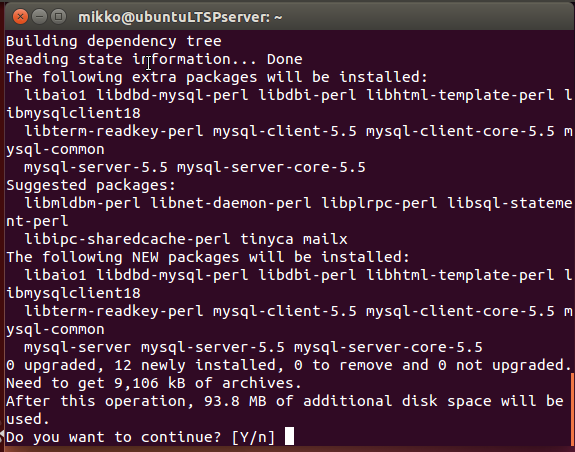The height and width of the screenshot is (452, 575).
Task: Maximize the terminal window
Action: coord(58,16)
